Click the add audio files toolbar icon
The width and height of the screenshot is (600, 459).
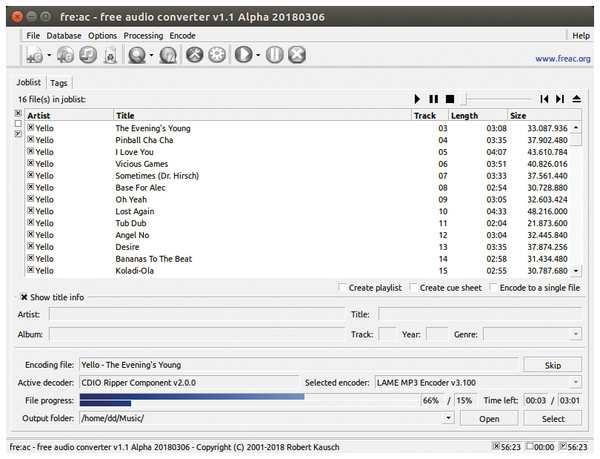pos(34,55)
